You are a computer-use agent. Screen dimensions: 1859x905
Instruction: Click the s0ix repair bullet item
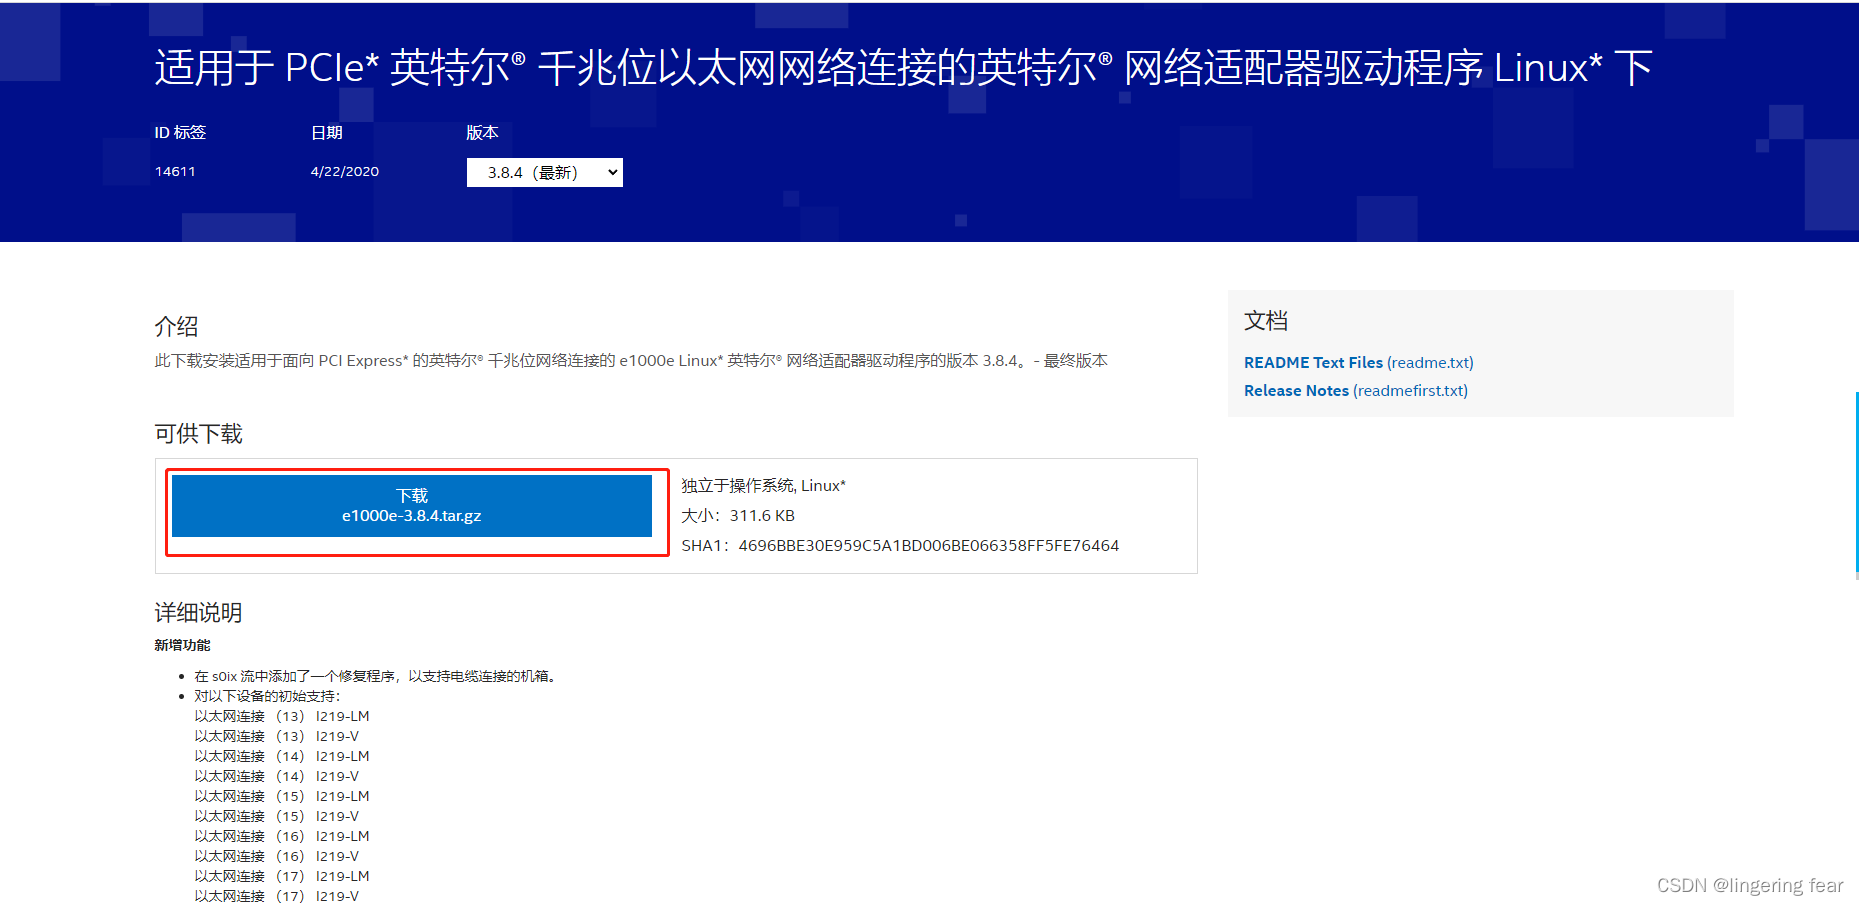tap(376, 676)
